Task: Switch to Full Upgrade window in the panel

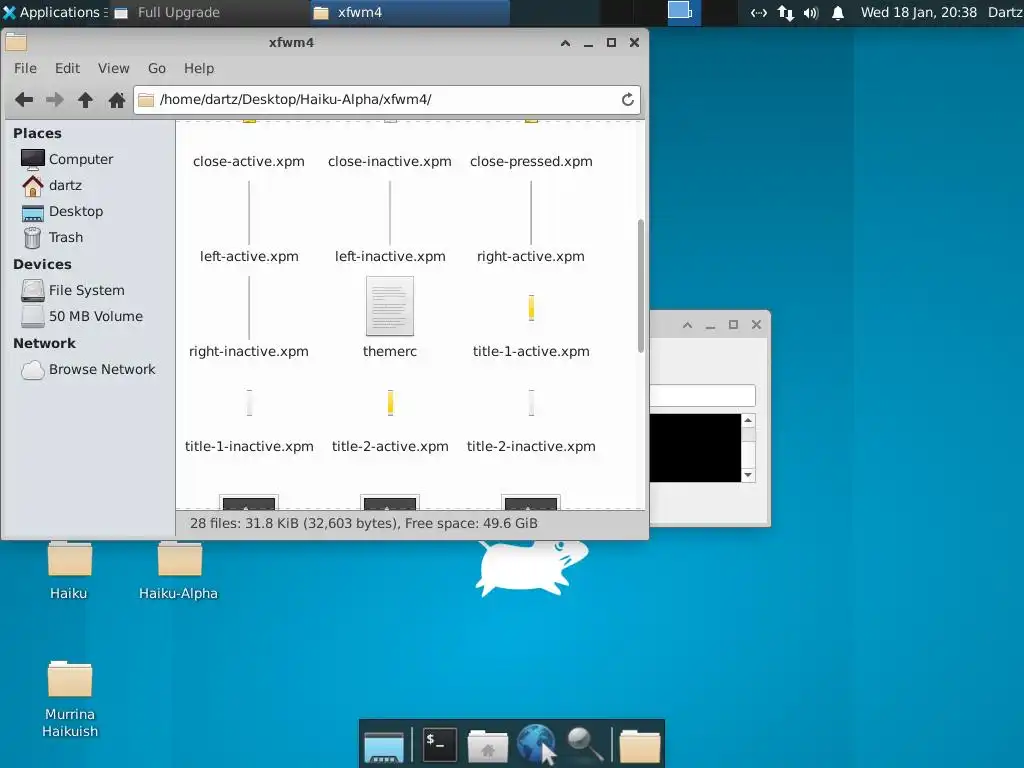Action: (209, 12)
